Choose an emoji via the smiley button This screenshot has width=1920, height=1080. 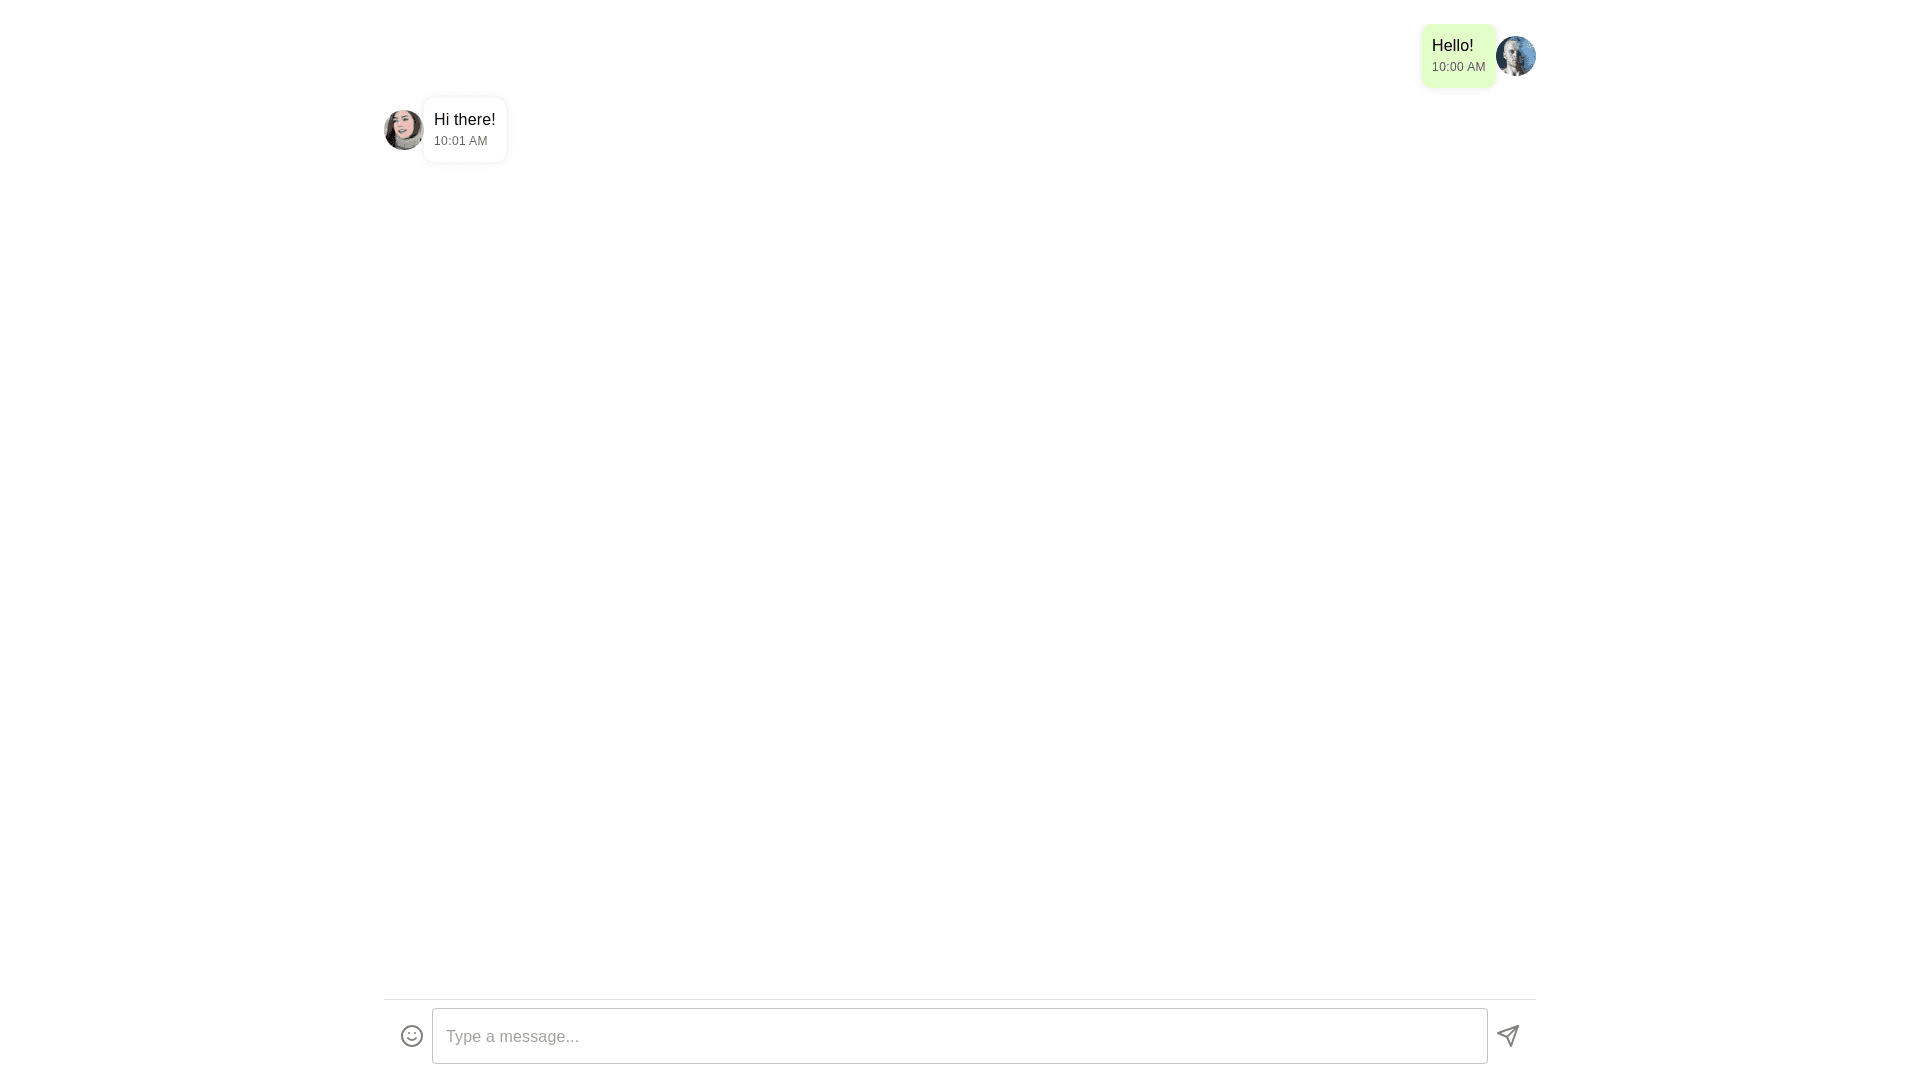412,1036
